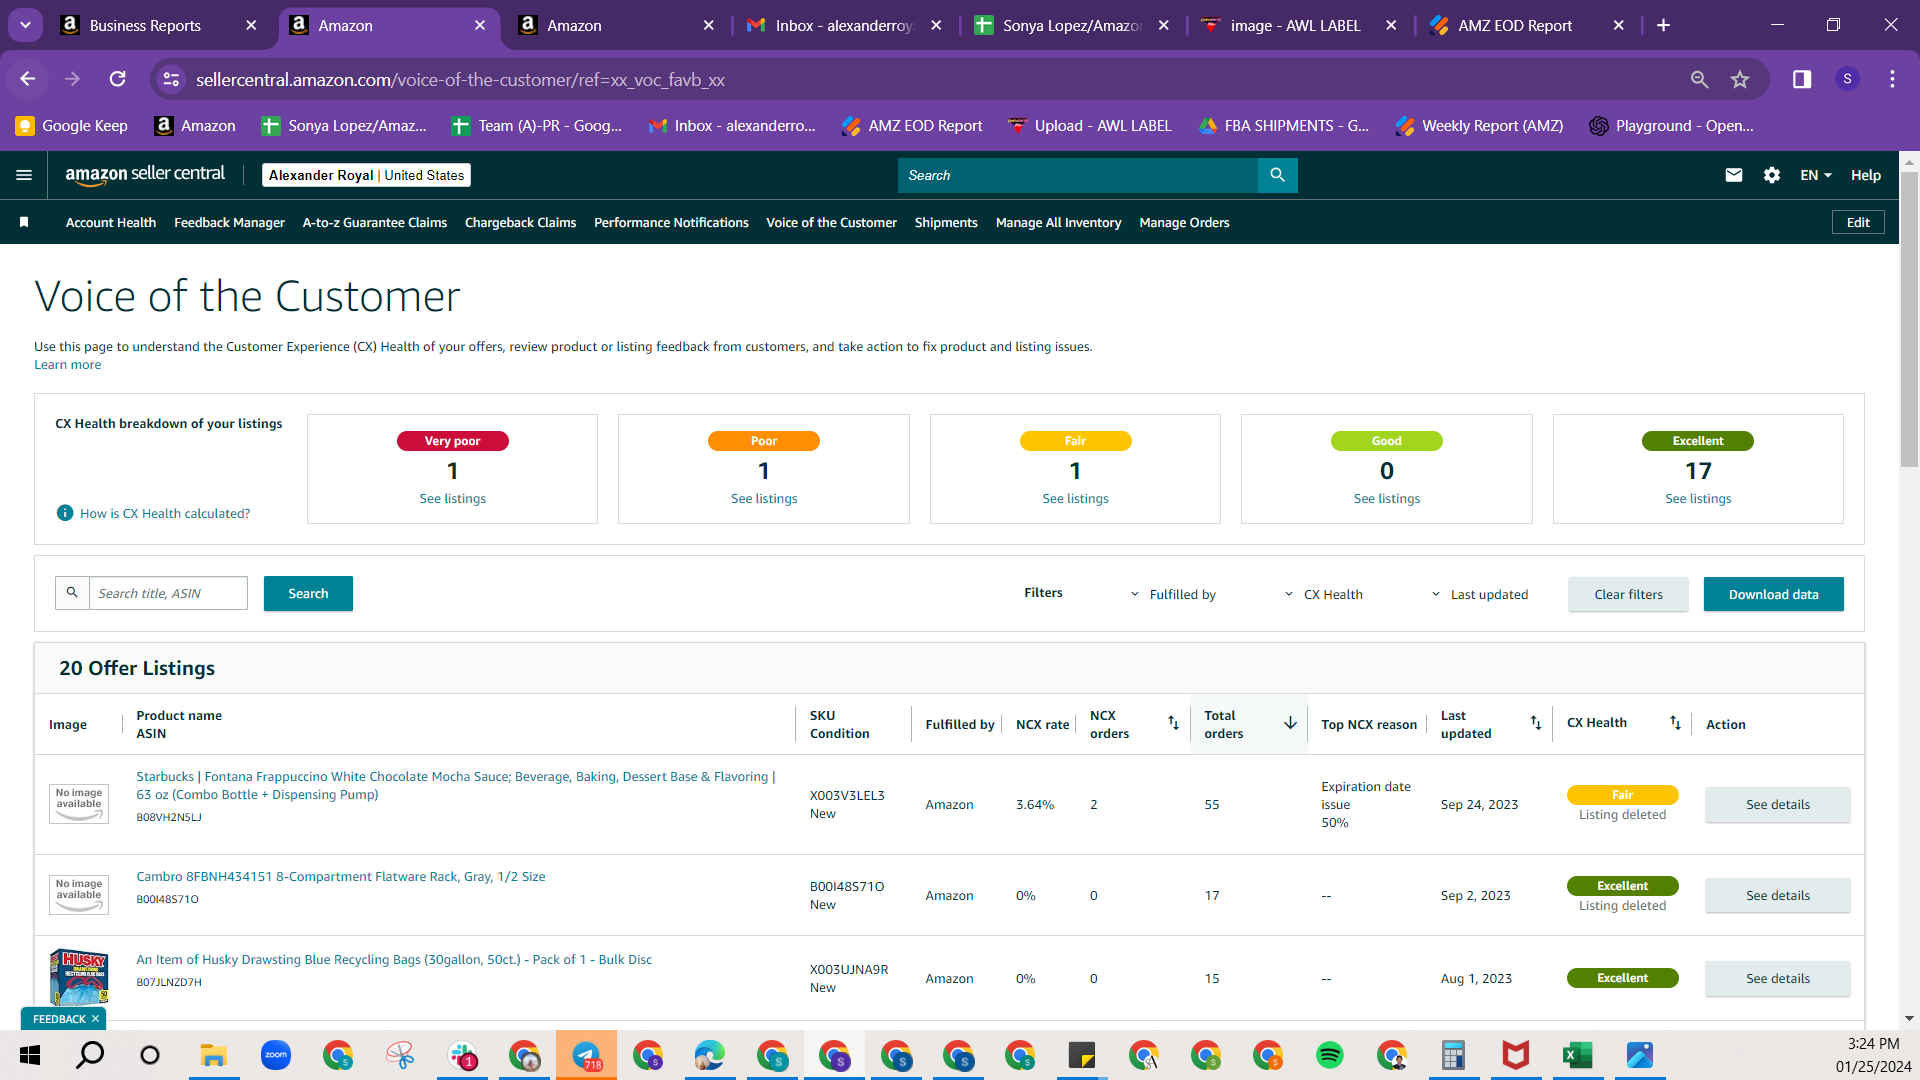Open the EN language dropdown
This screenshot has height=1080, width=1920.
[1816, 175]
